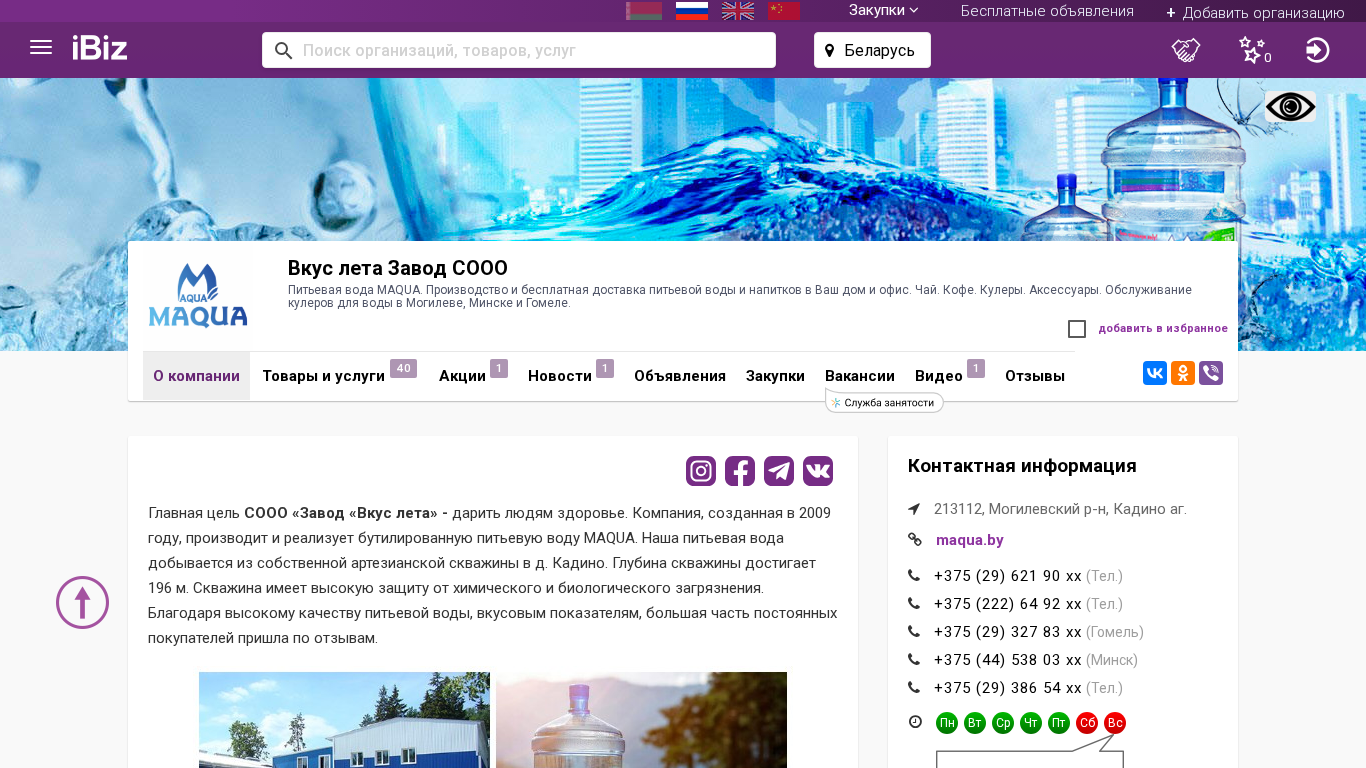Switch language to English flag
Image resolution: width=1366 pixels, height=768 pixels.
coord(738,11)
